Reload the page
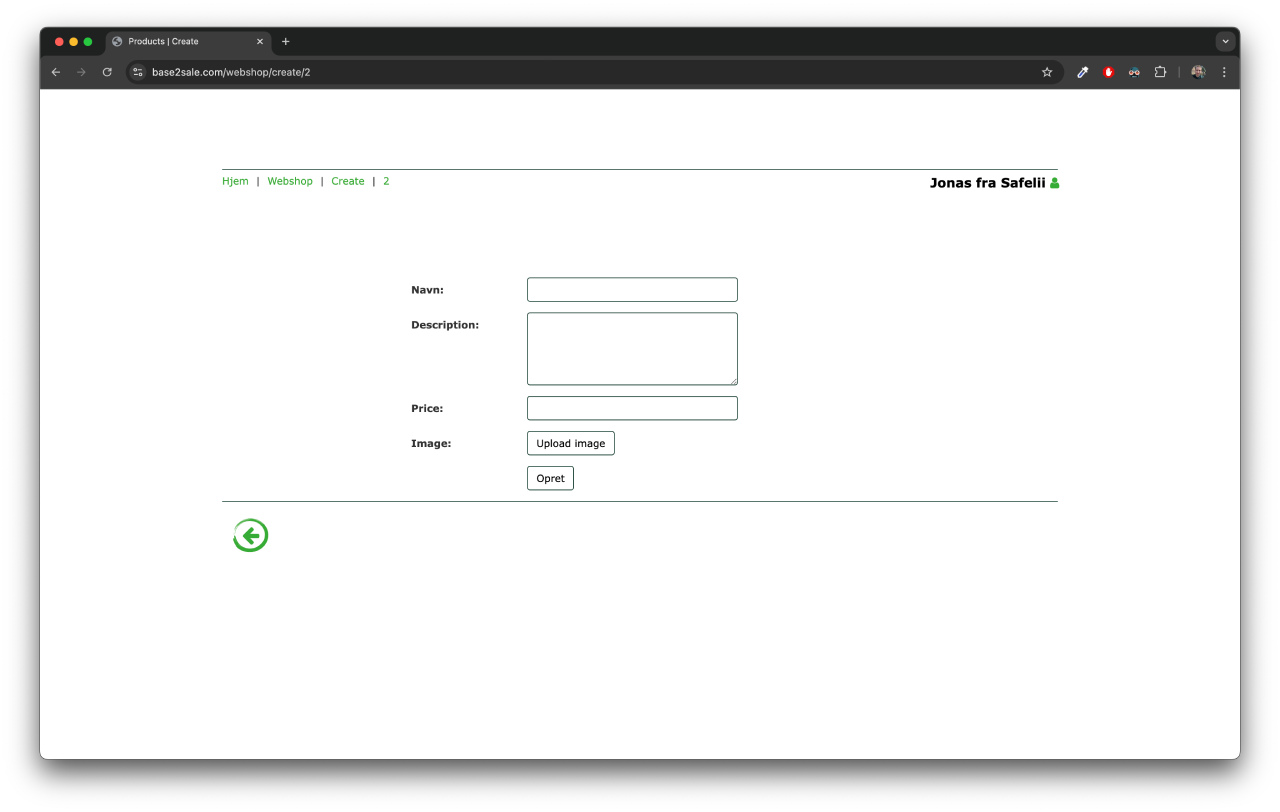 107,72
